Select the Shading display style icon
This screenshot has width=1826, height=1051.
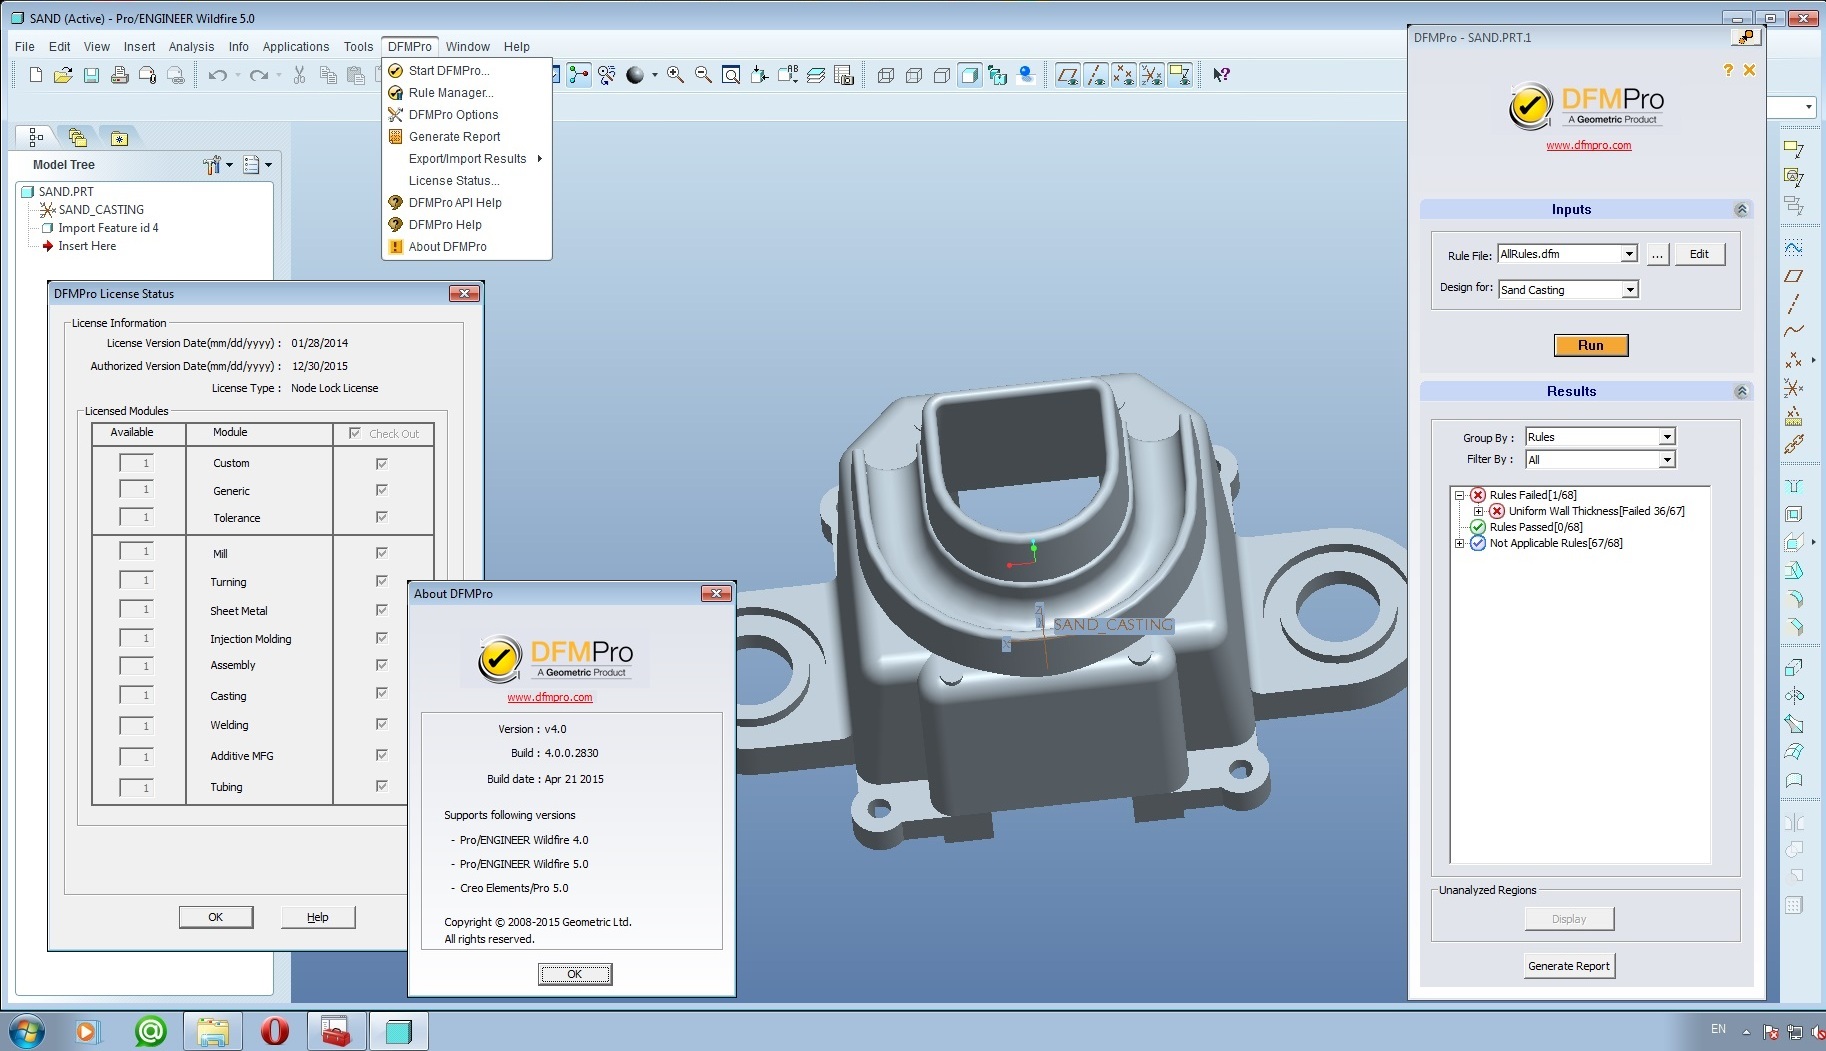969,75
